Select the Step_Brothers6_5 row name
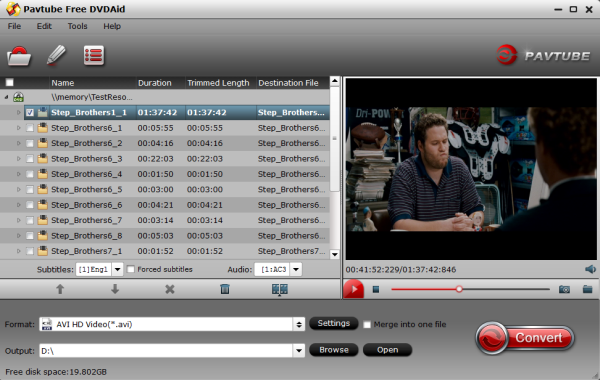The image size is (600, 380). point(87,189)
